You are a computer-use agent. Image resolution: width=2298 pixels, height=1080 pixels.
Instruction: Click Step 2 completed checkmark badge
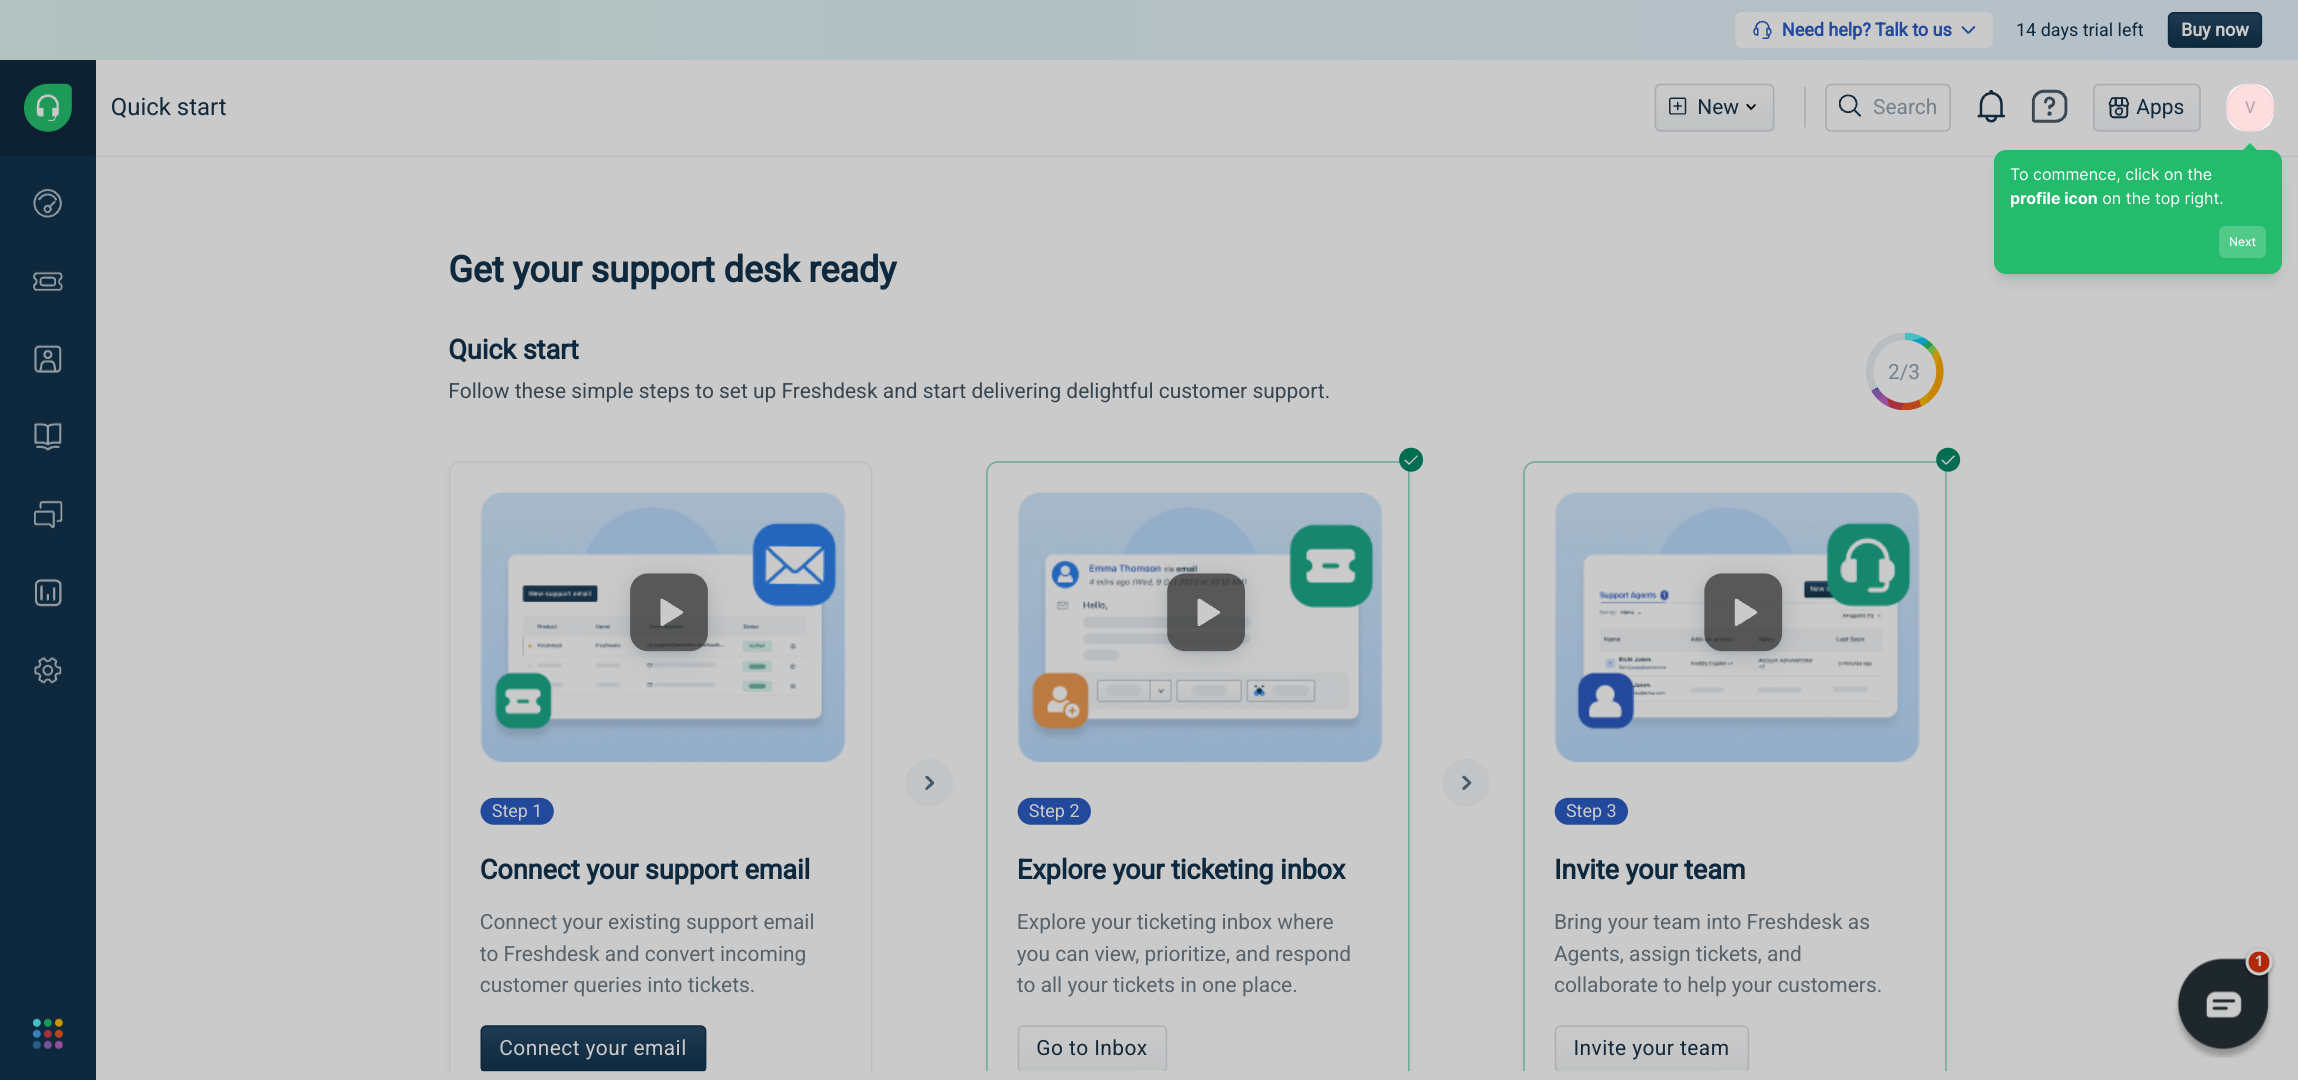click(x=1410, y=460)
